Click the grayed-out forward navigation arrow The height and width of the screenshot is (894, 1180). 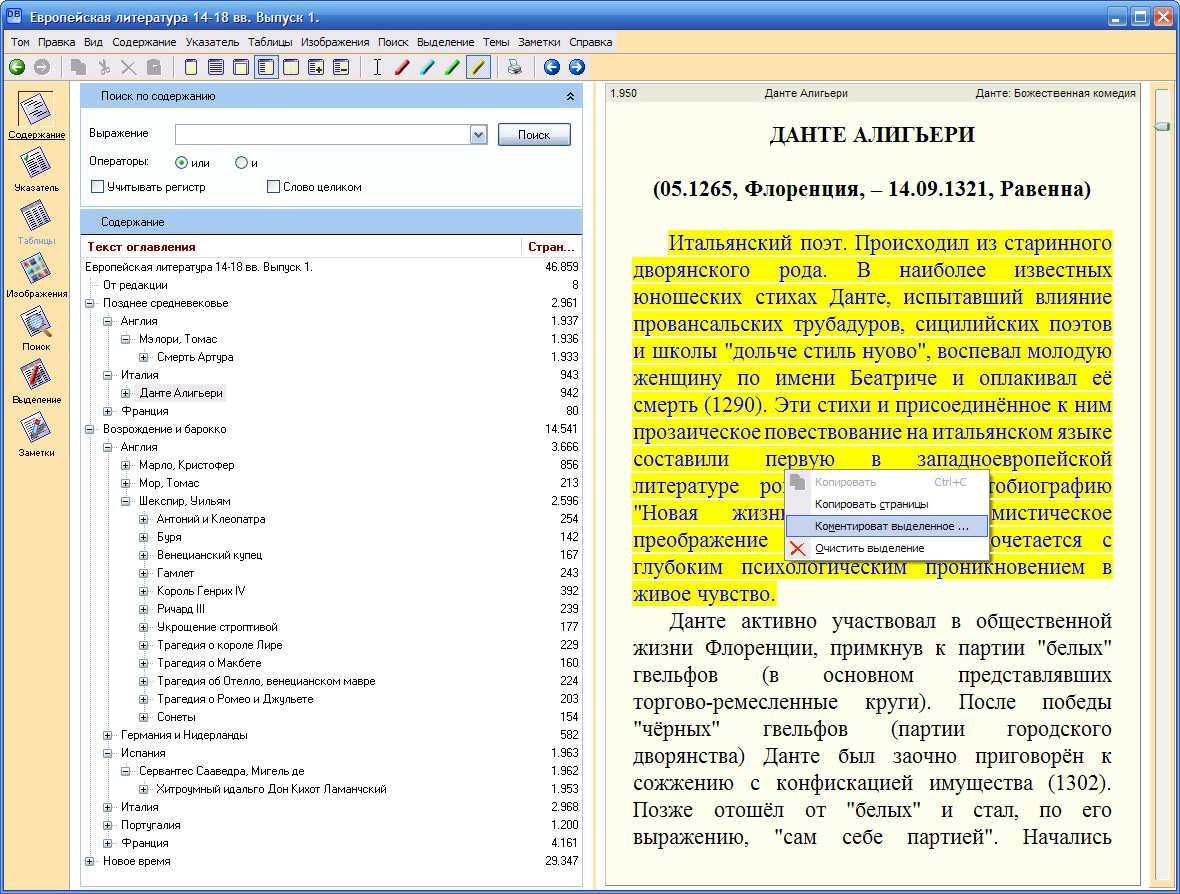(42, 68)
